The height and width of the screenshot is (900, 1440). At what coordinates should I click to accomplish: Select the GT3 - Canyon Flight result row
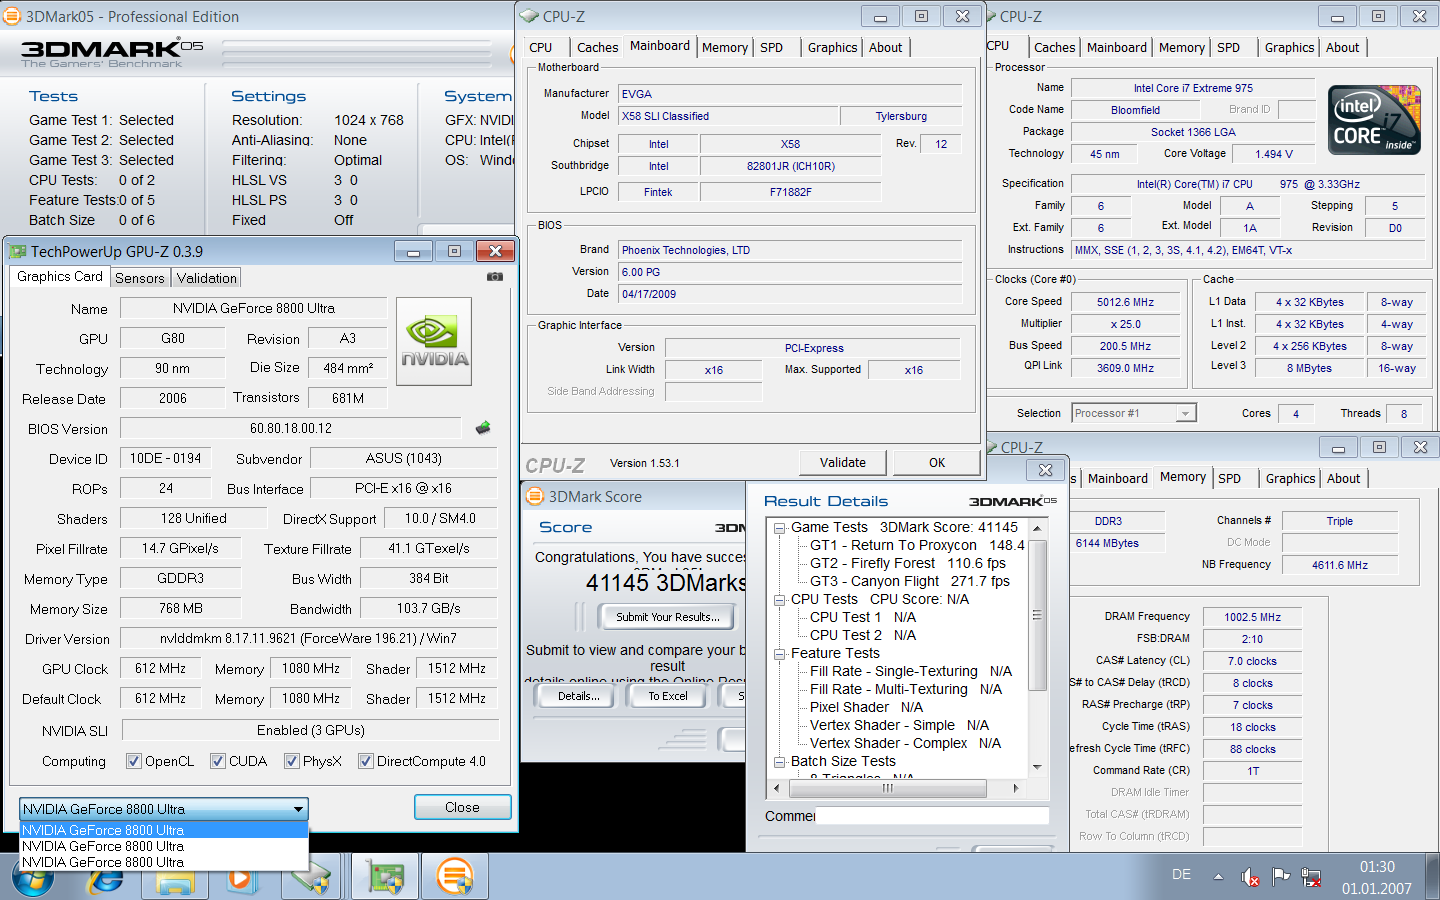tap(910, 581)
